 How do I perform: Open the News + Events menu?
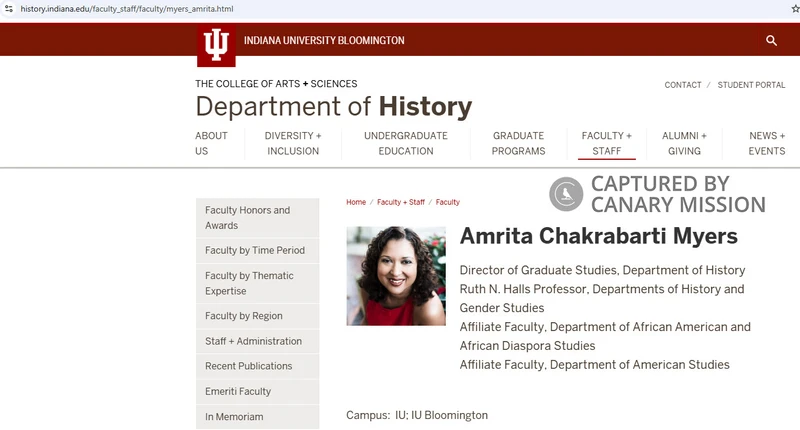tap(767, 143)
